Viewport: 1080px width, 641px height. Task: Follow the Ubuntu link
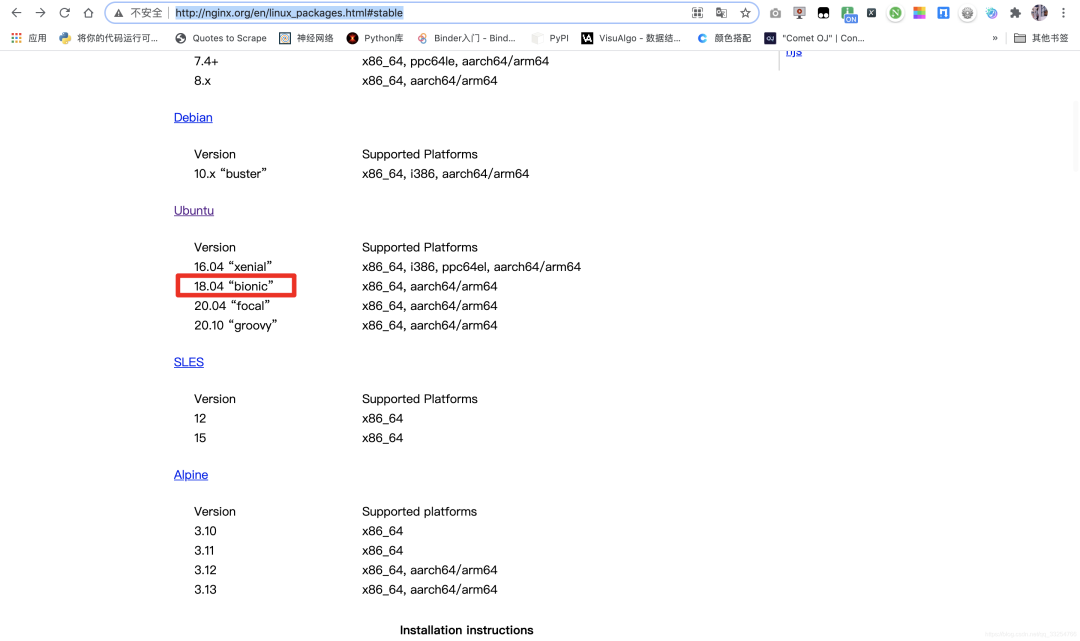[194, 210]
